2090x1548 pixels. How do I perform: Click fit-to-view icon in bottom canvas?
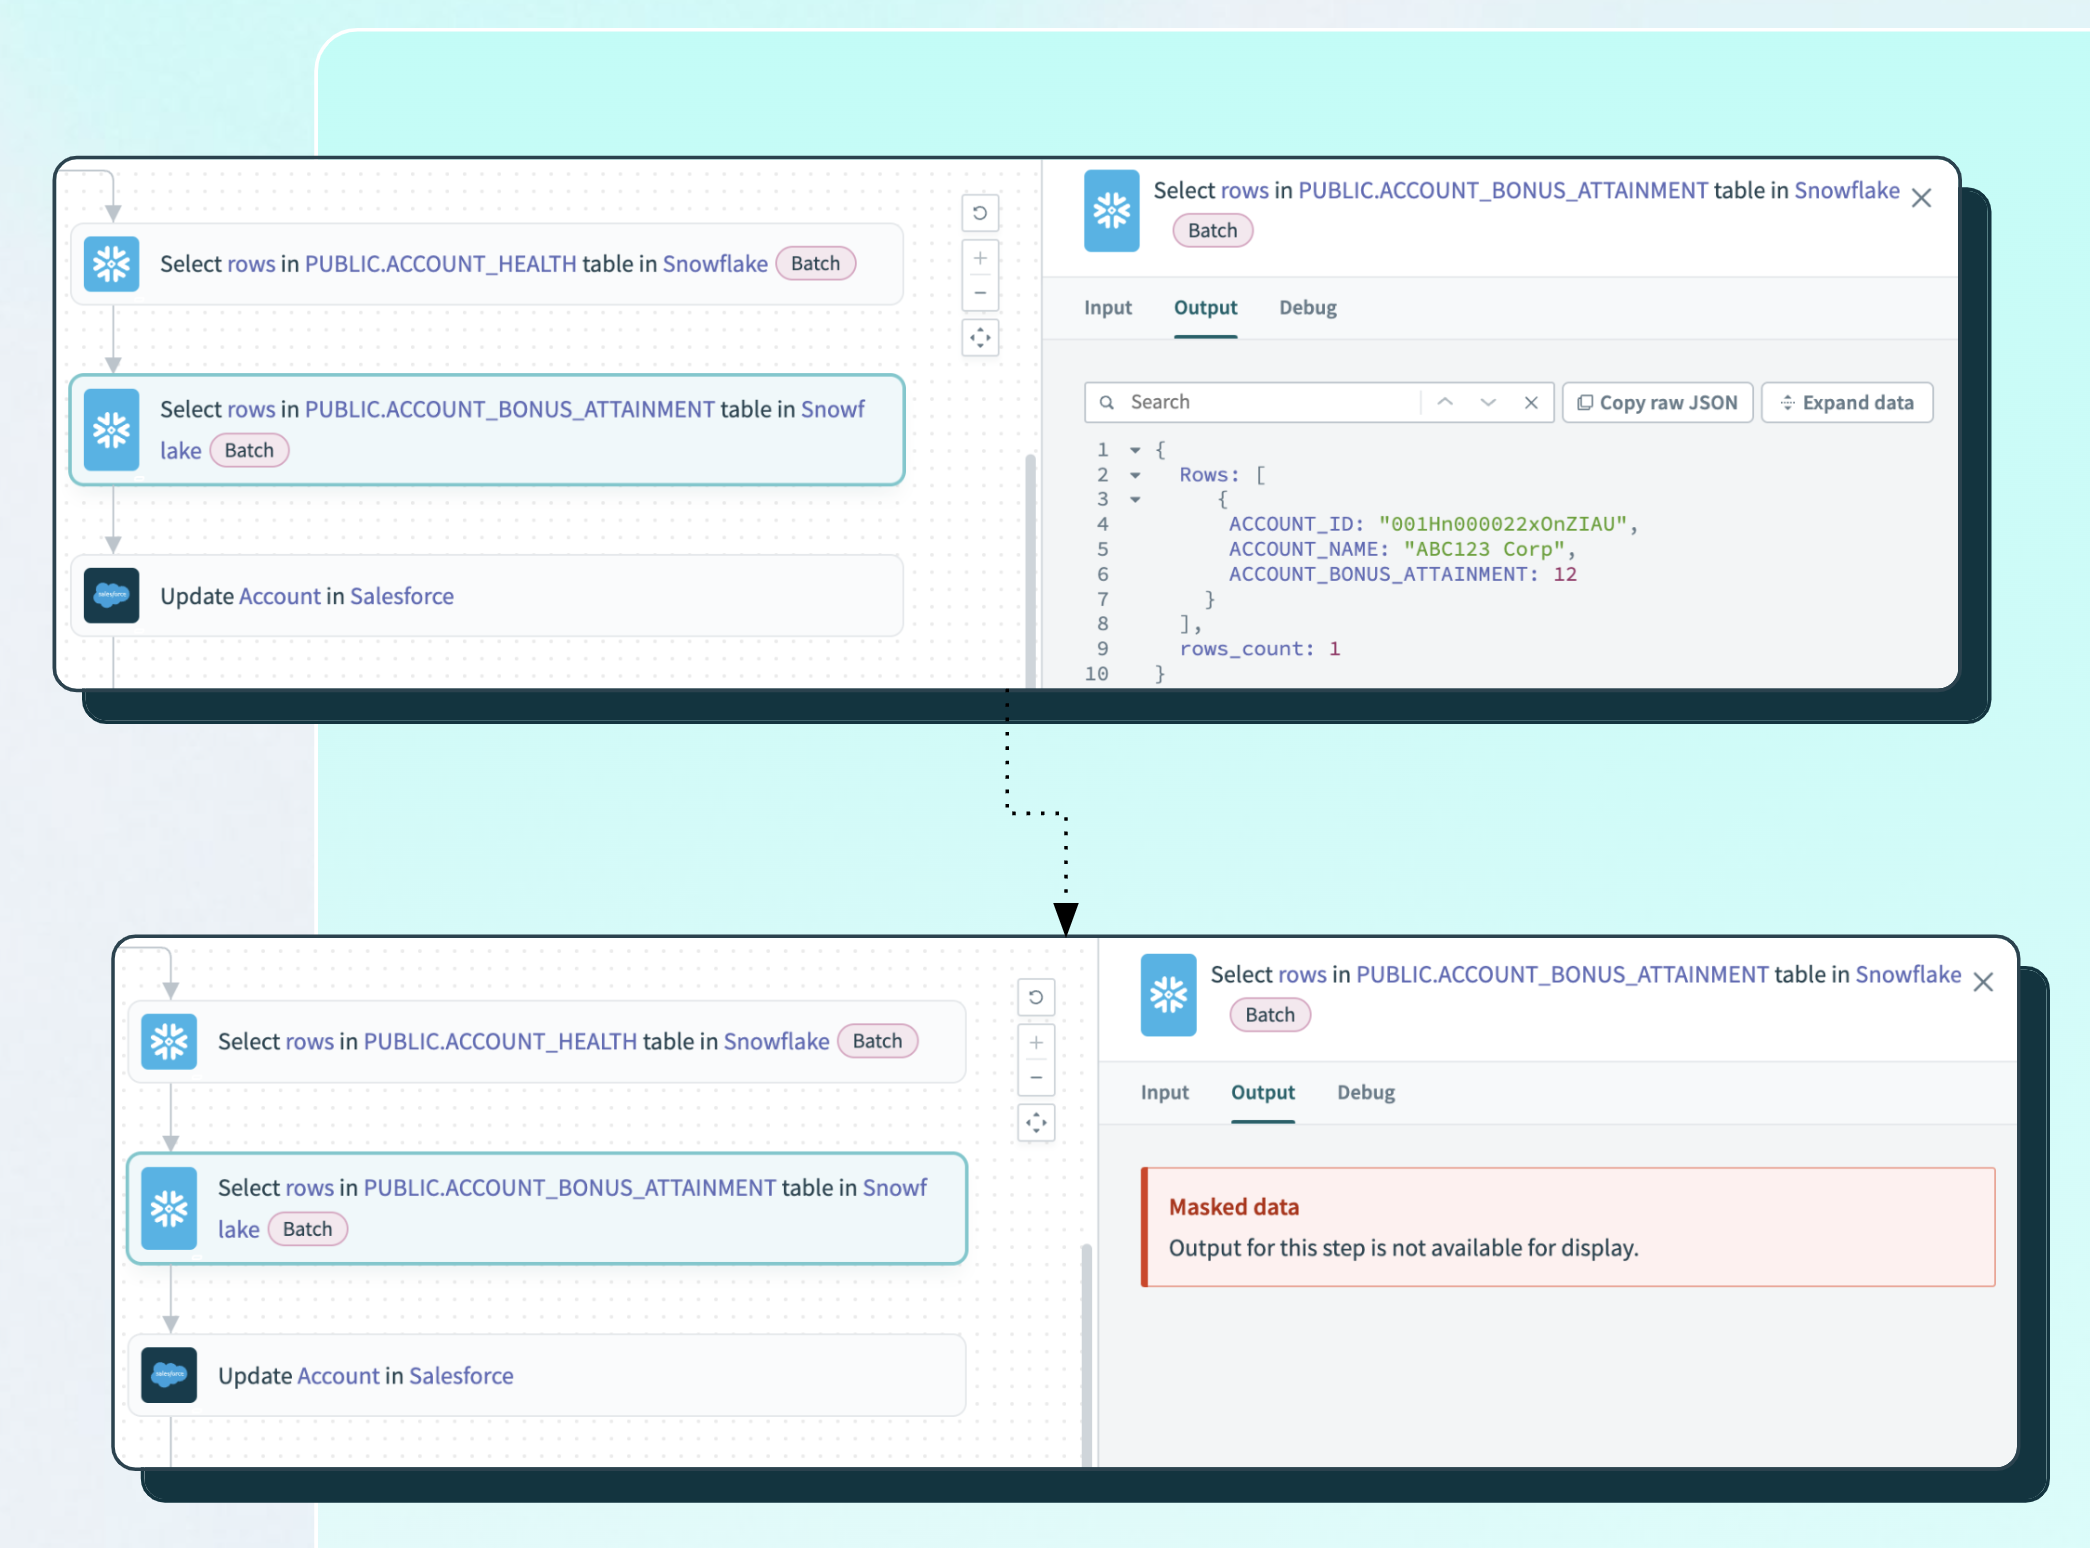coord(1036,1123)
